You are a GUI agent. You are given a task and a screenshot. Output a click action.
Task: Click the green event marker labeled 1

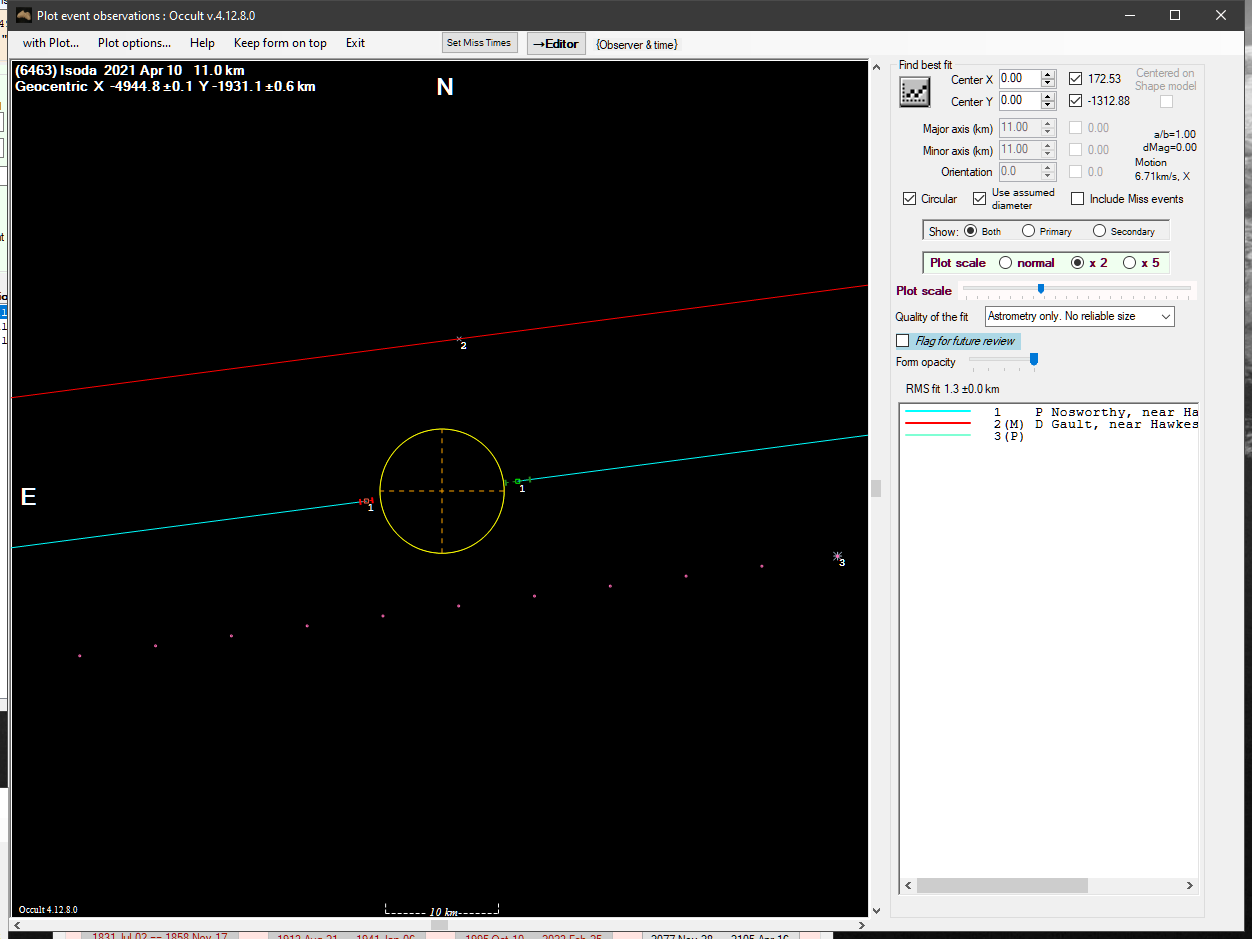click(x=517, y=482)
